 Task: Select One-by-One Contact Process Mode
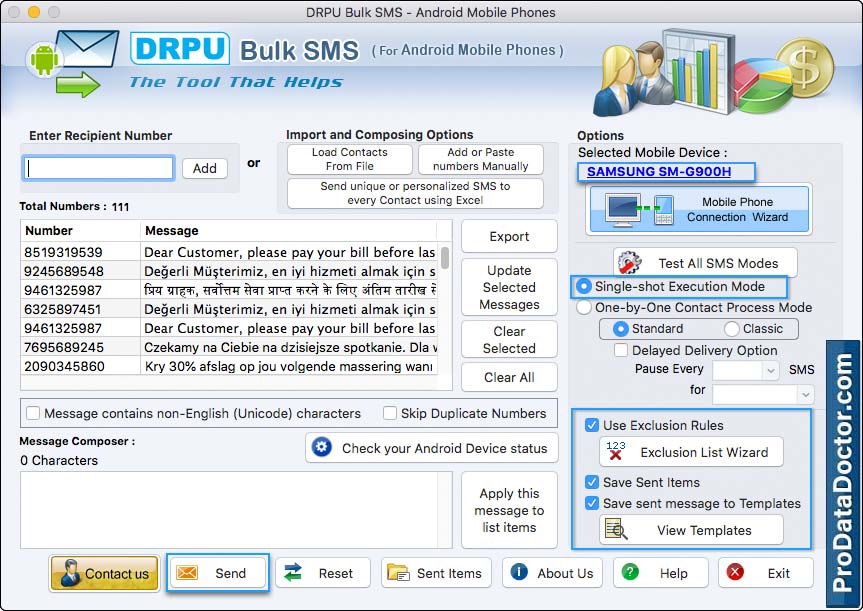point(583,307)
